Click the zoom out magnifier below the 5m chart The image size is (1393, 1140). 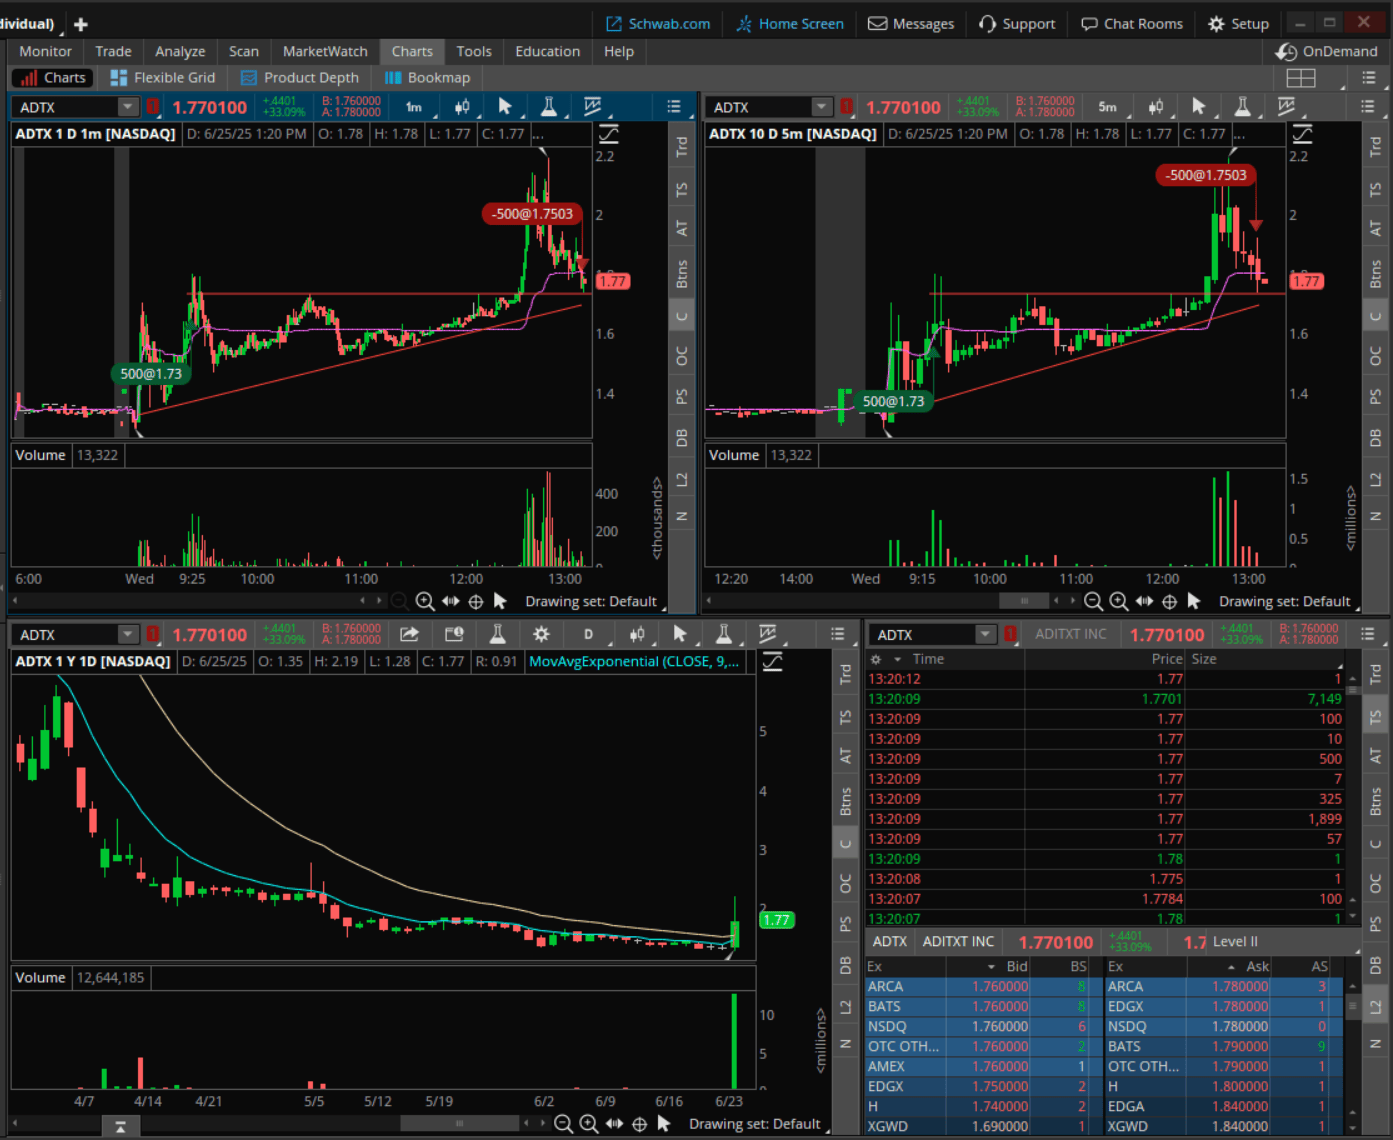tap(1093, 601)
